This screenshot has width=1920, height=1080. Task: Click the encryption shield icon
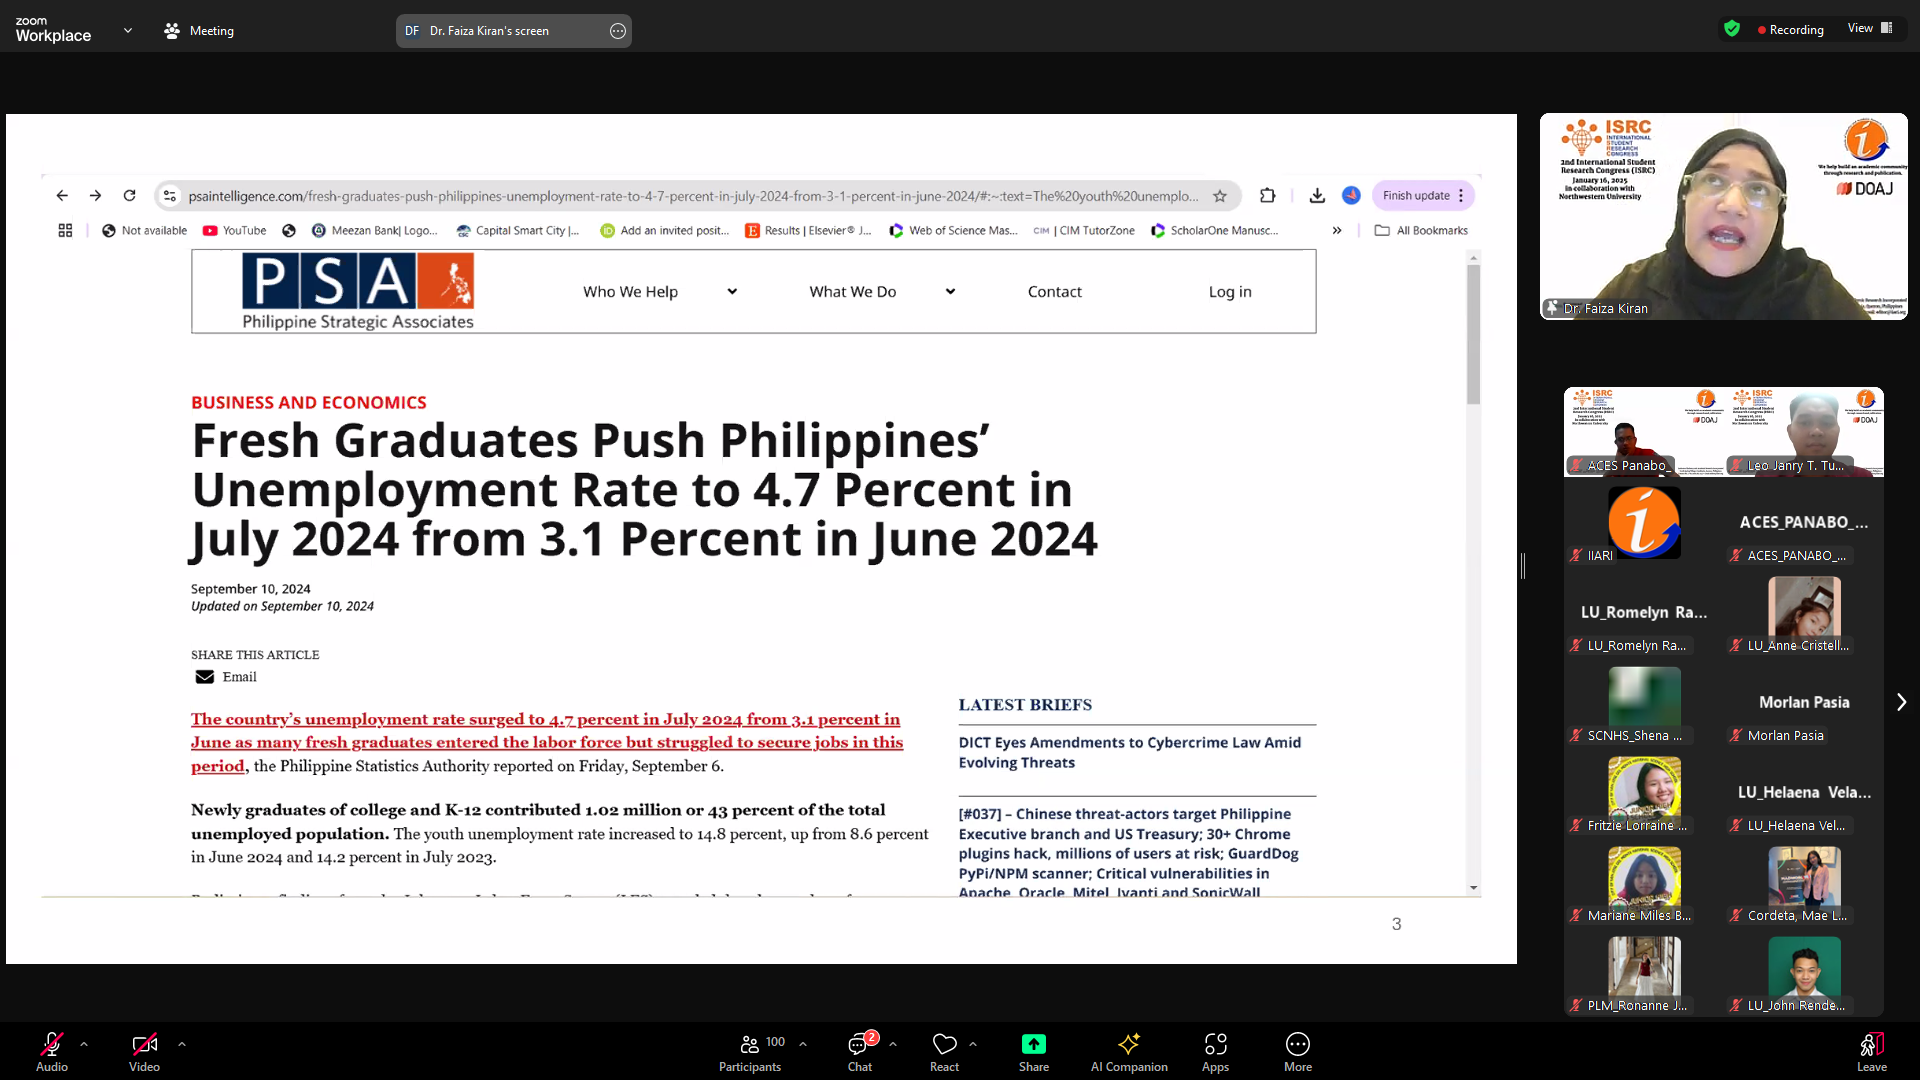click(x=1732, y=29)
